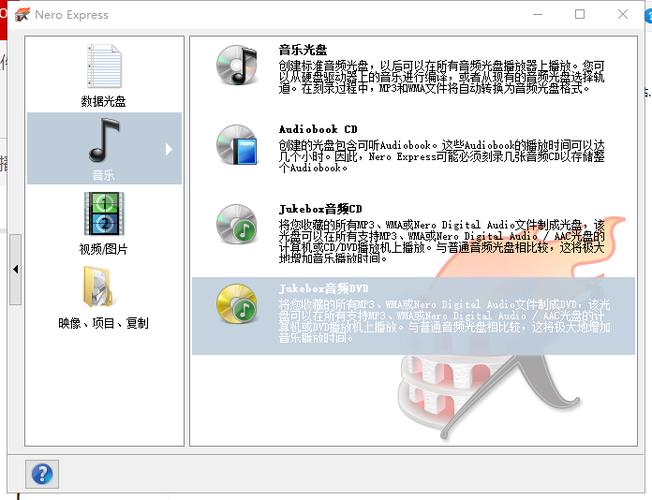The width and height of the screenshot is (652, 500).
Task: Click the Jukebox音频CD description paragraph
Action: click(x=442, y=241)
